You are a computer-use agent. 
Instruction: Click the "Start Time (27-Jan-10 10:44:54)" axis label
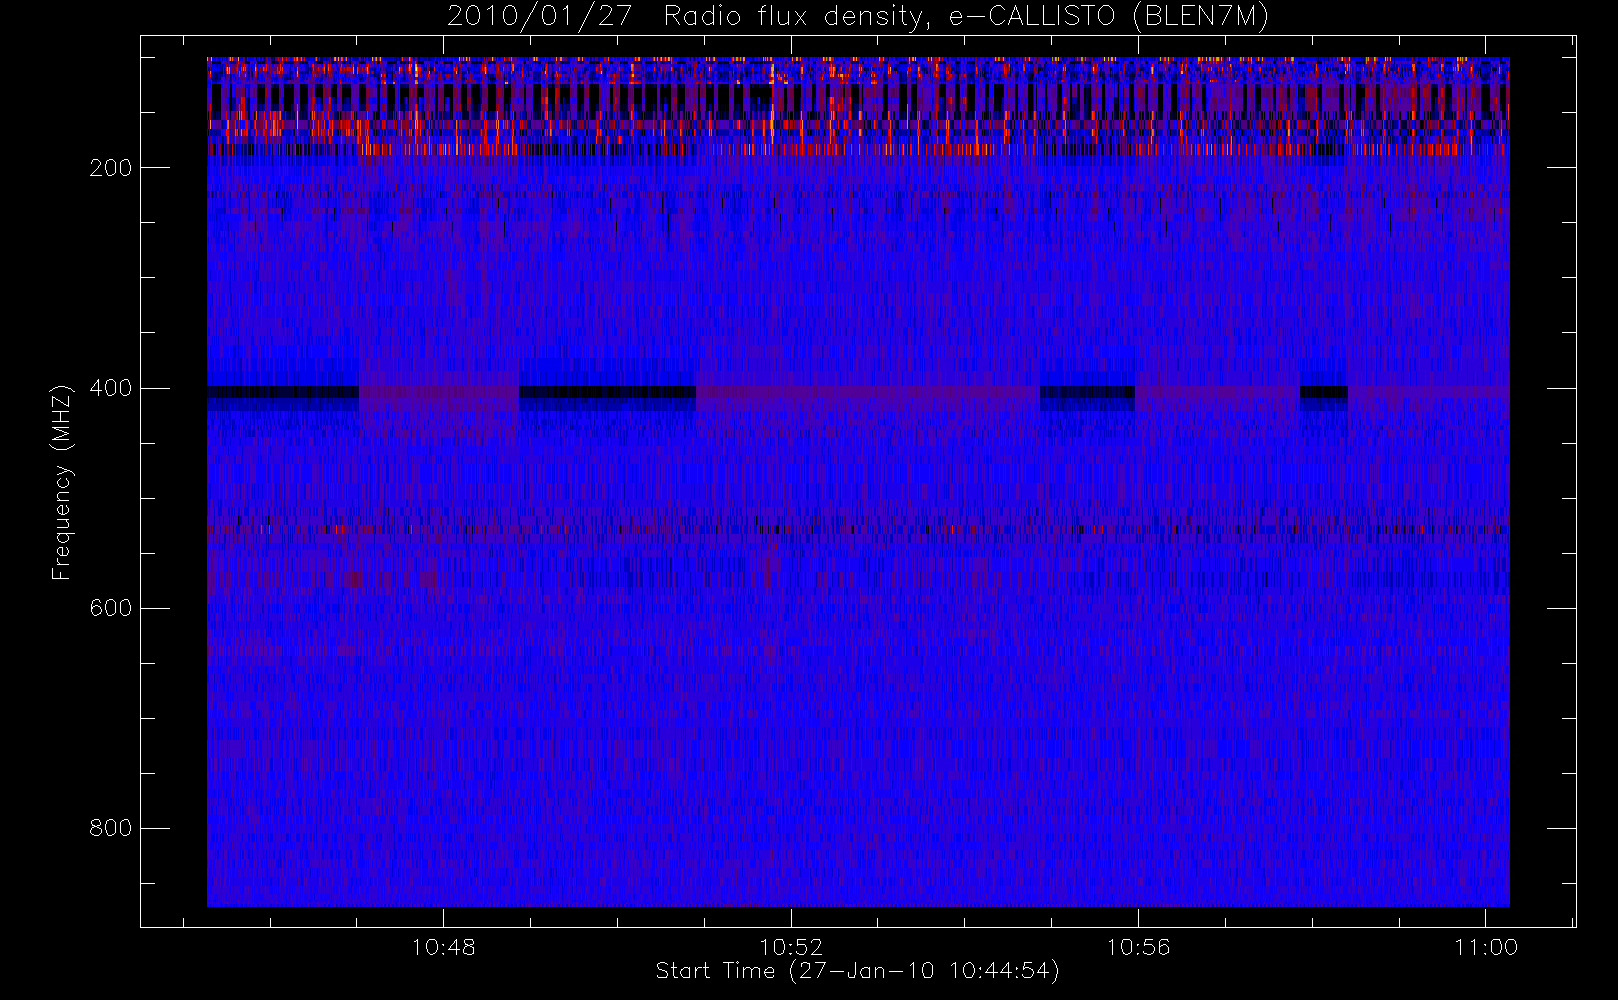click(857, 971)
